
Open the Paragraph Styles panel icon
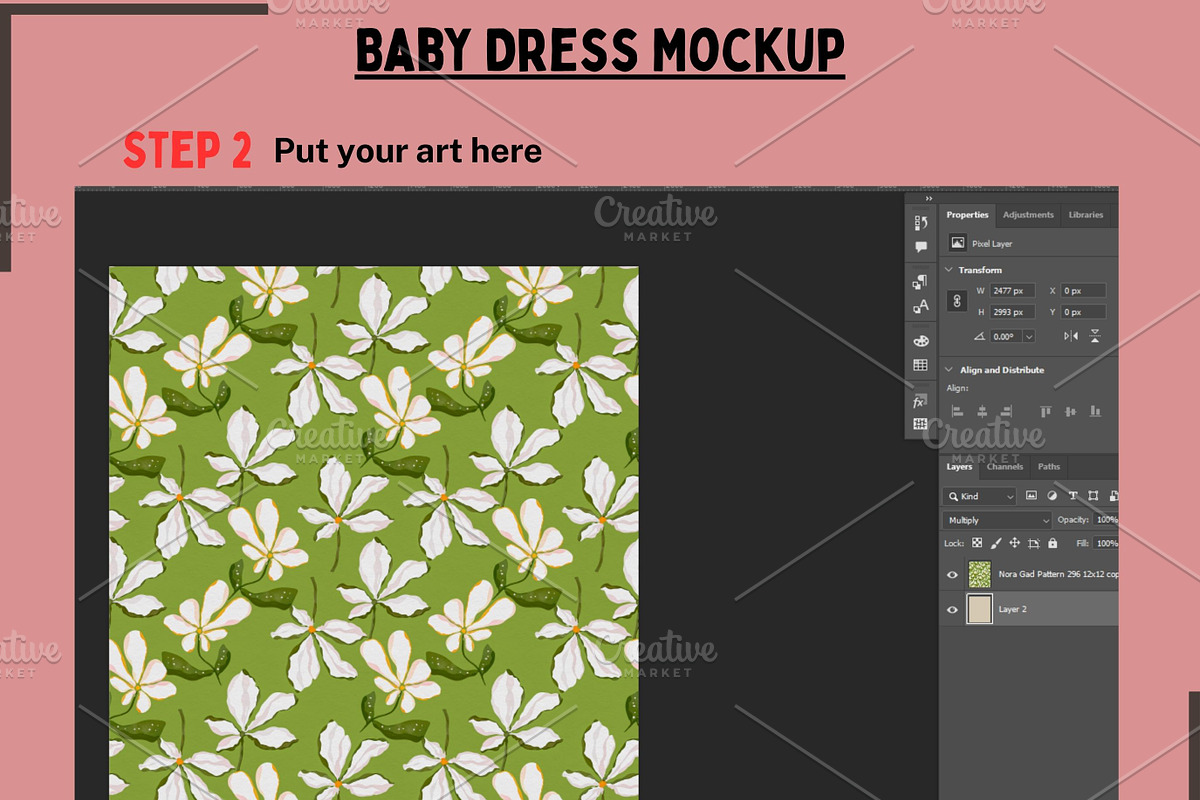(920, 282)
